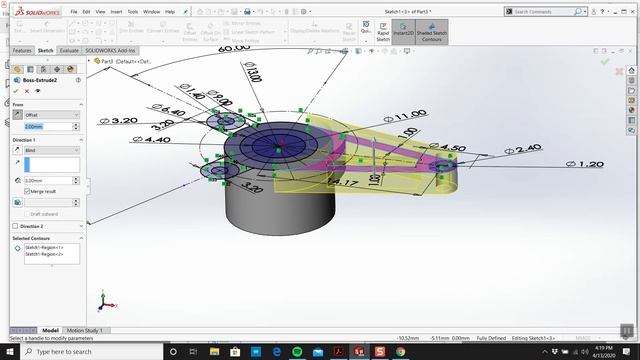Adjust the depth 3.00mm spinner
Viewport: 640px width, 360px height.
tap(76, 180)
